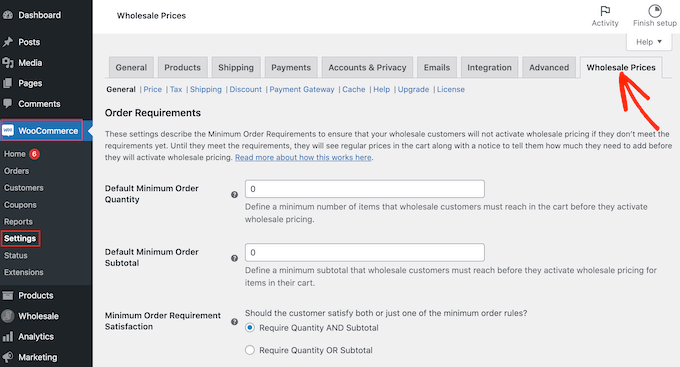Viewport: 680px width, 367px height.
Task: Open the Shipping sub-section link
Action: tap(206, 89)
